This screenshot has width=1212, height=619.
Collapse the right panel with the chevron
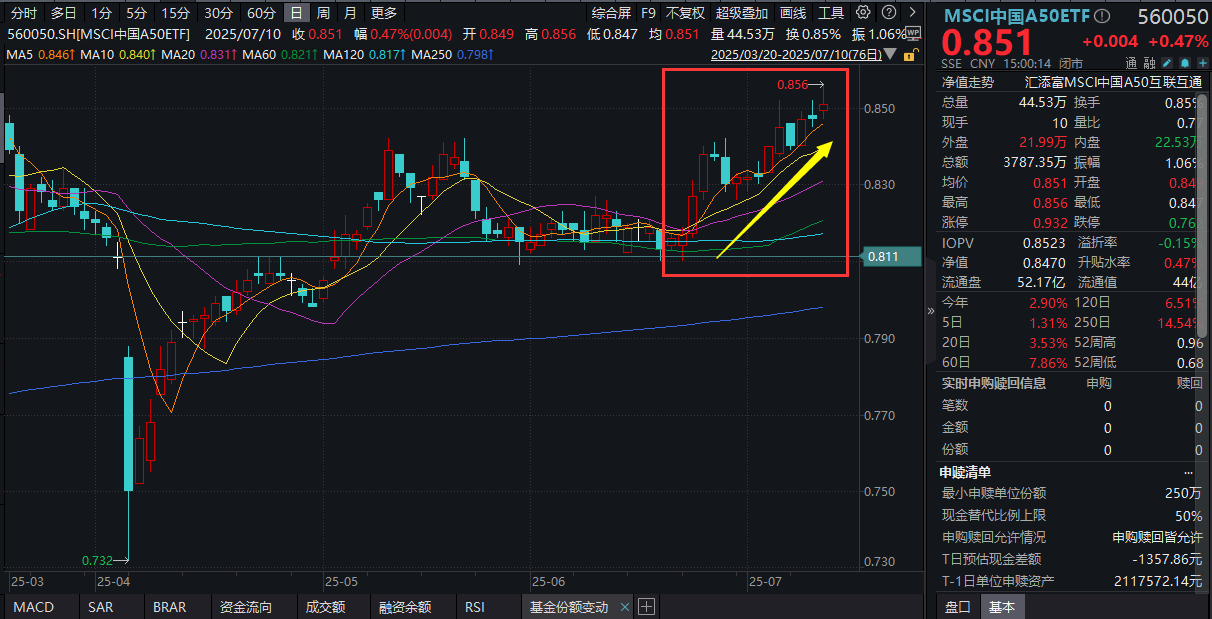click(930, 310)
